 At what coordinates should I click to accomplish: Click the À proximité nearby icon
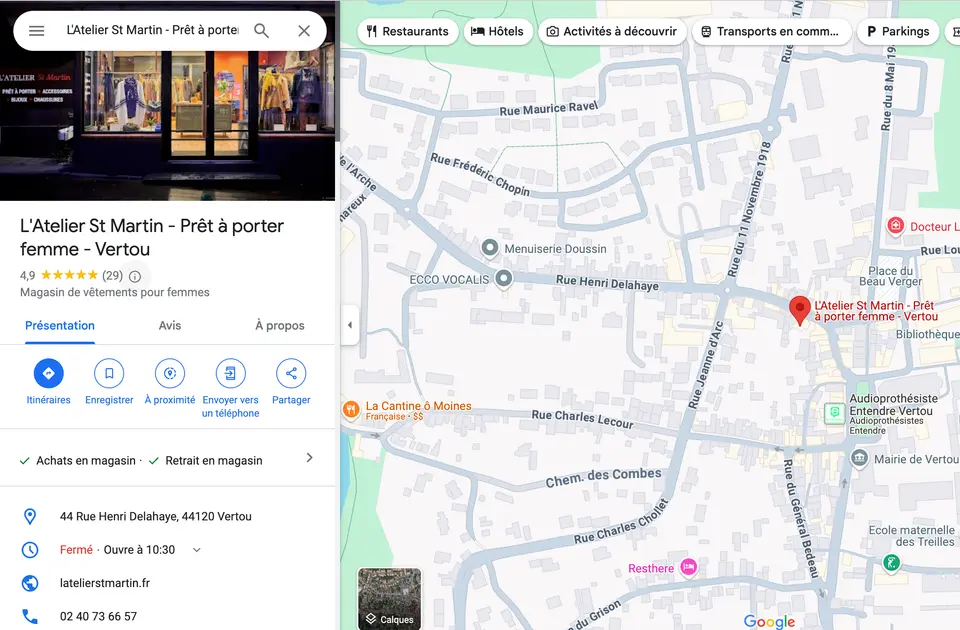[x=170, y=373]
